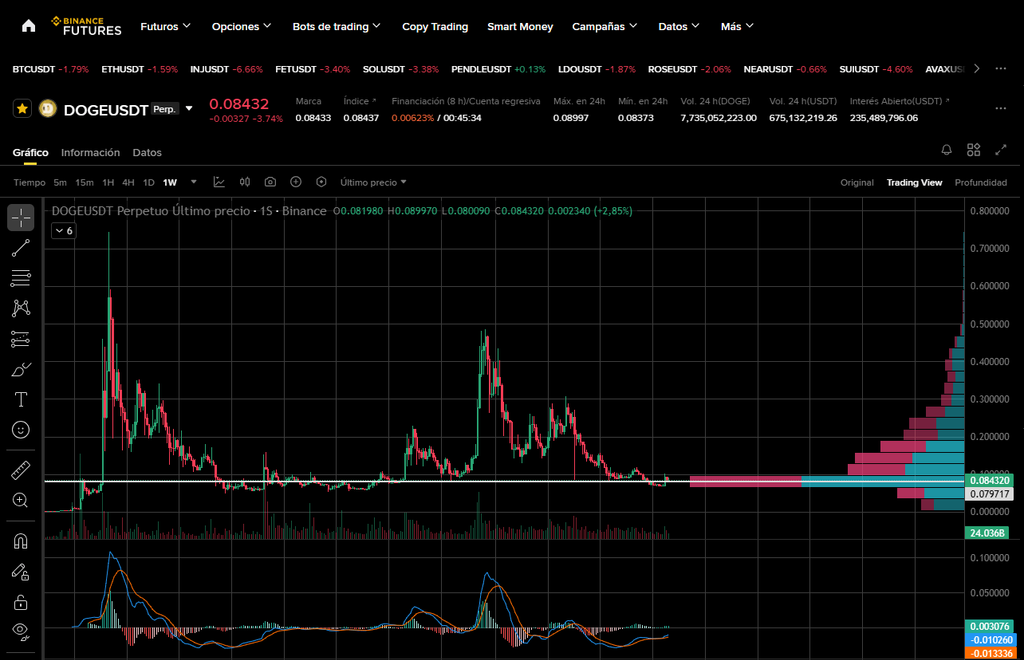Select the forecast projection tool

(21, 339)
